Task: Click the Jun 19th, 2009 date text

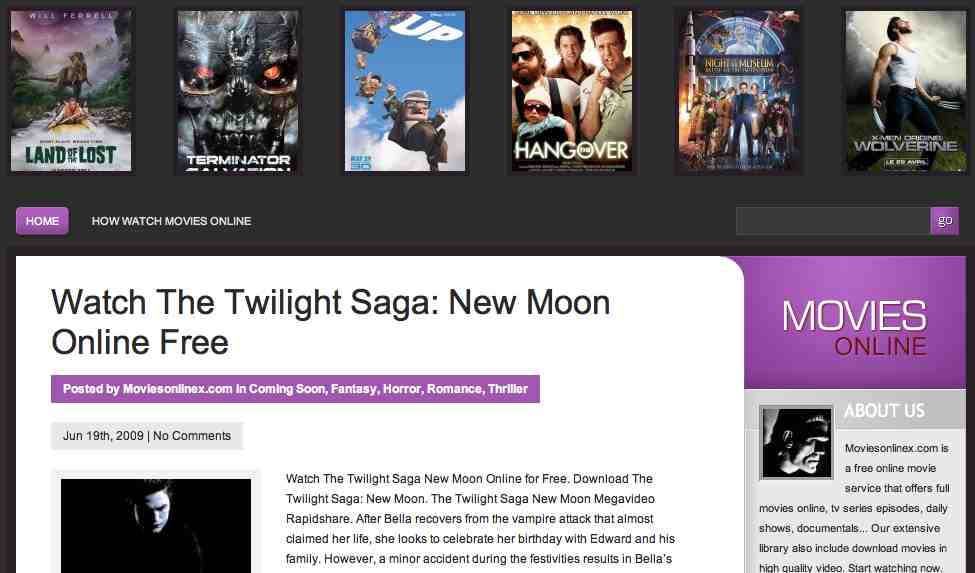Action: click(103, 436)
